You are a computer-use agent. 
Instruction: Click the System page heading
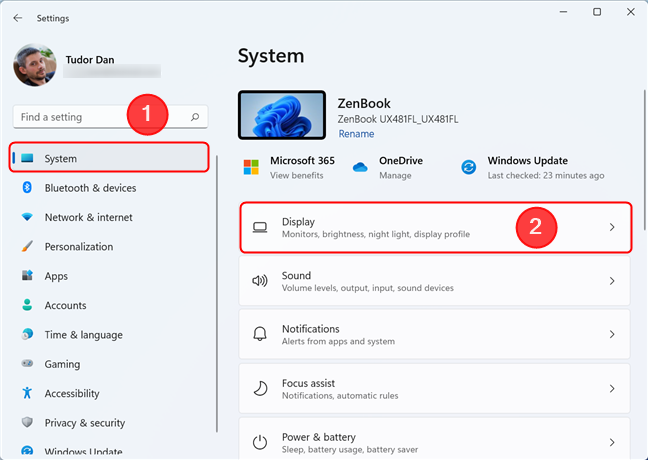(271, 55)
